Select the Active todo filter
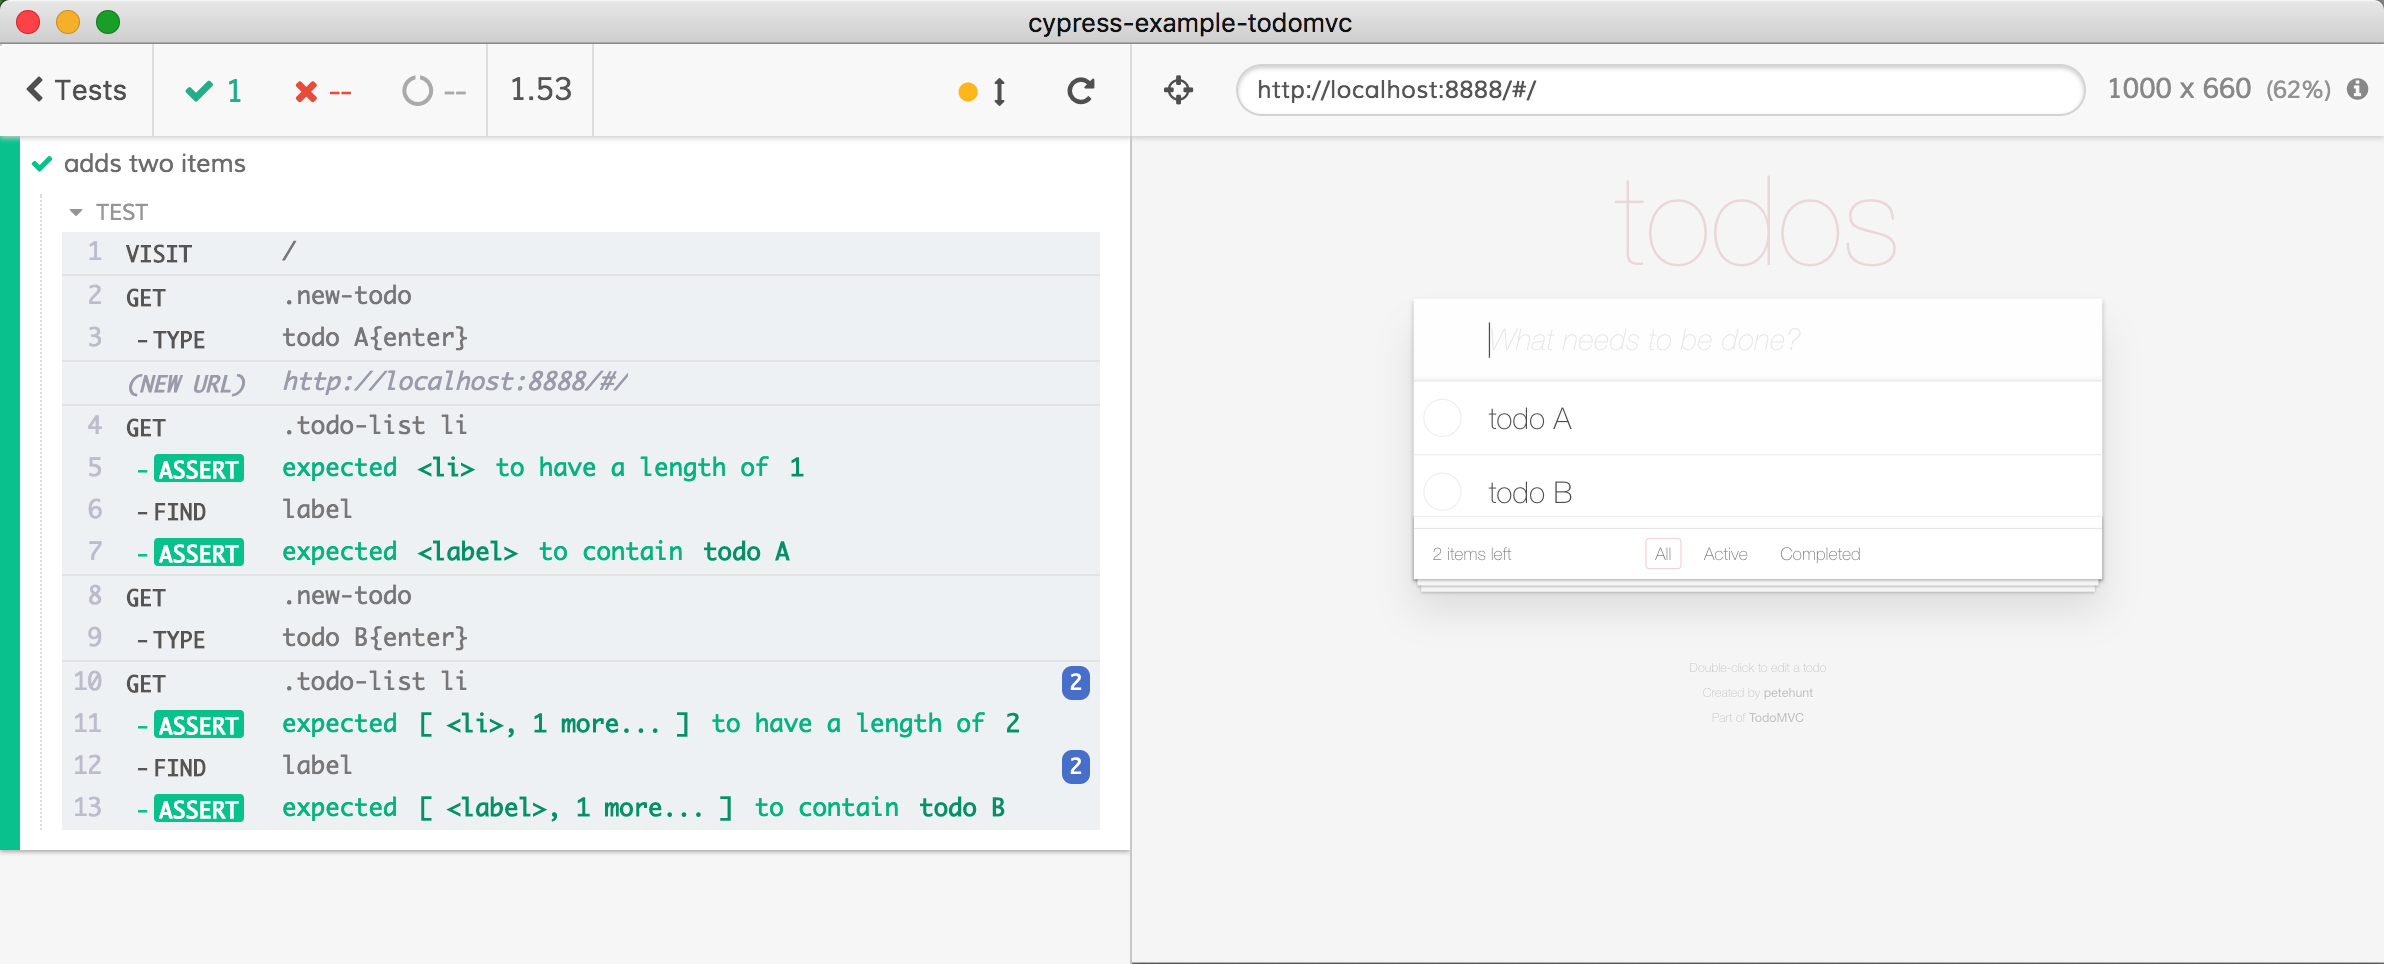Screen dimensions: 2384x964 click(x=1725, y=554)
